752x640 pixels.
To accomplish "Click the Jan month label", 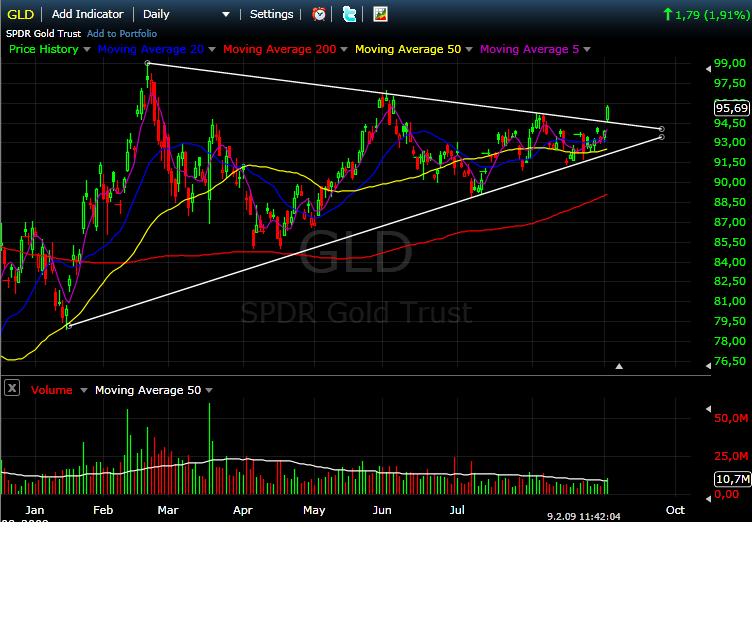I will pyautogui.click(x=35, y=510).
